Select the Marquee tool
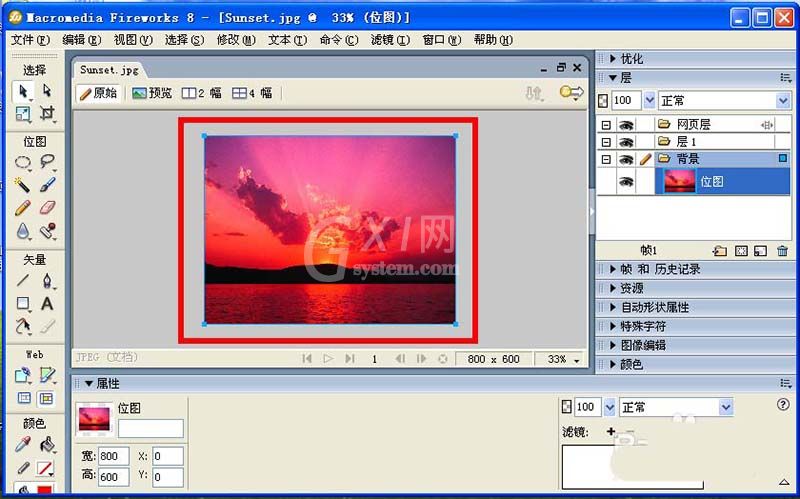 [x=23, y=162]
